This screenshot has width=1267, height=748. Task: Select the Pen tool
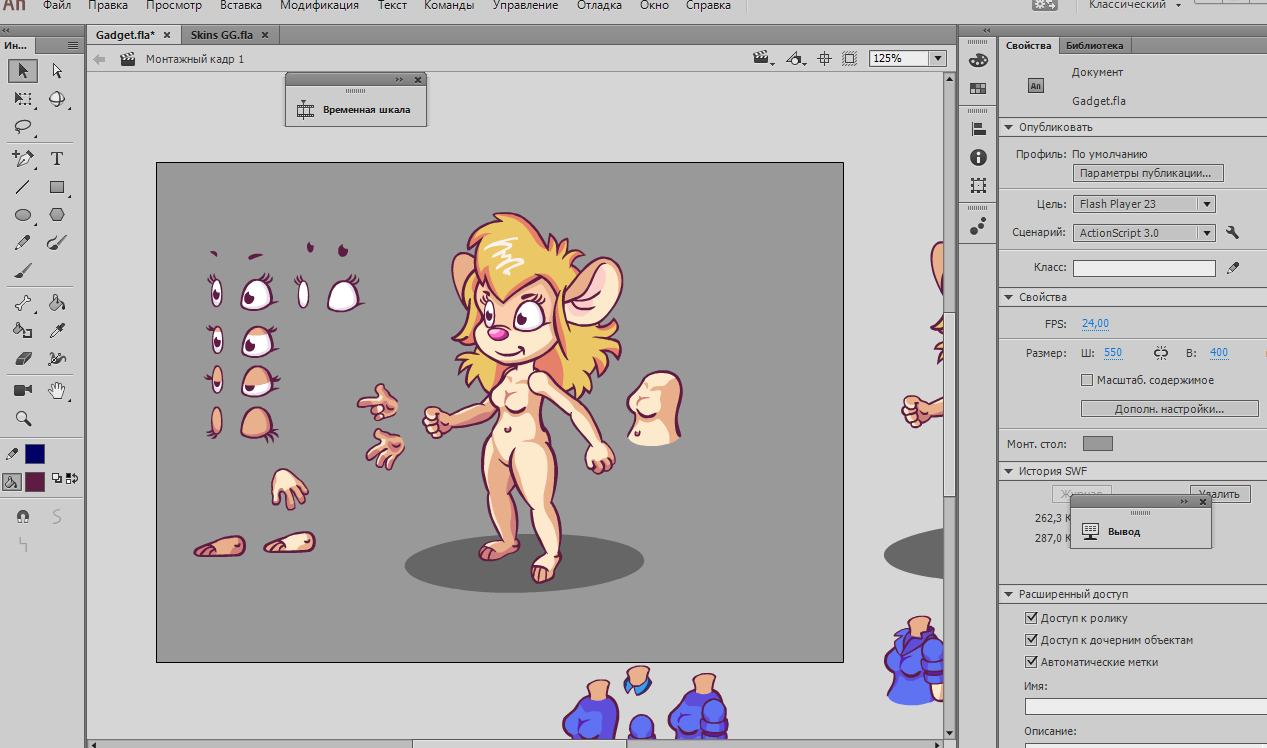point(23,158)
